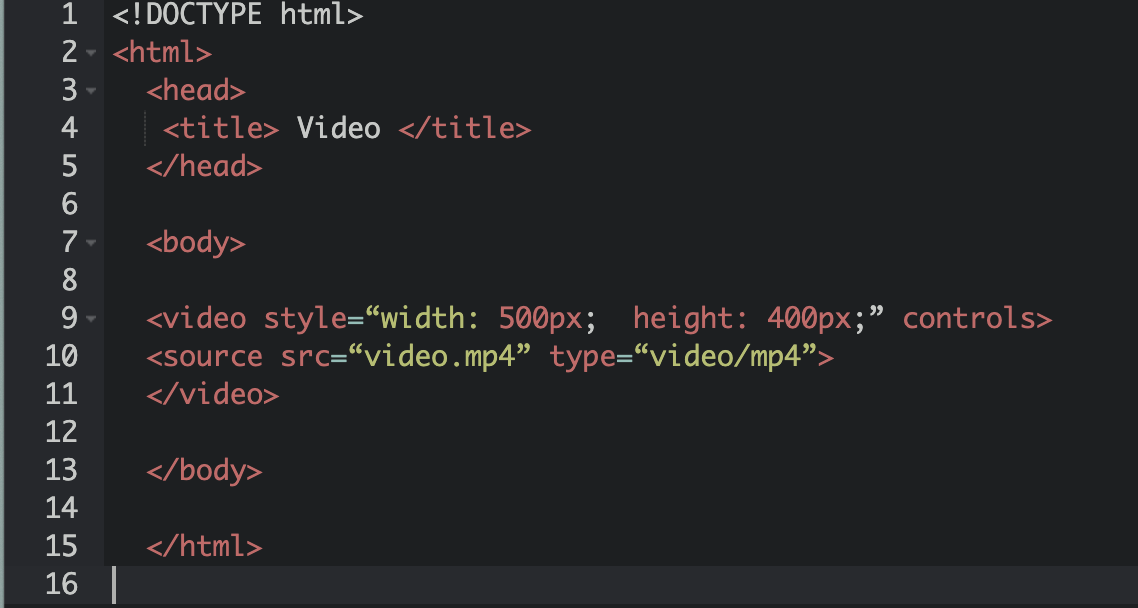Collapse the video element fold arrow on line 9

point(91,319)
